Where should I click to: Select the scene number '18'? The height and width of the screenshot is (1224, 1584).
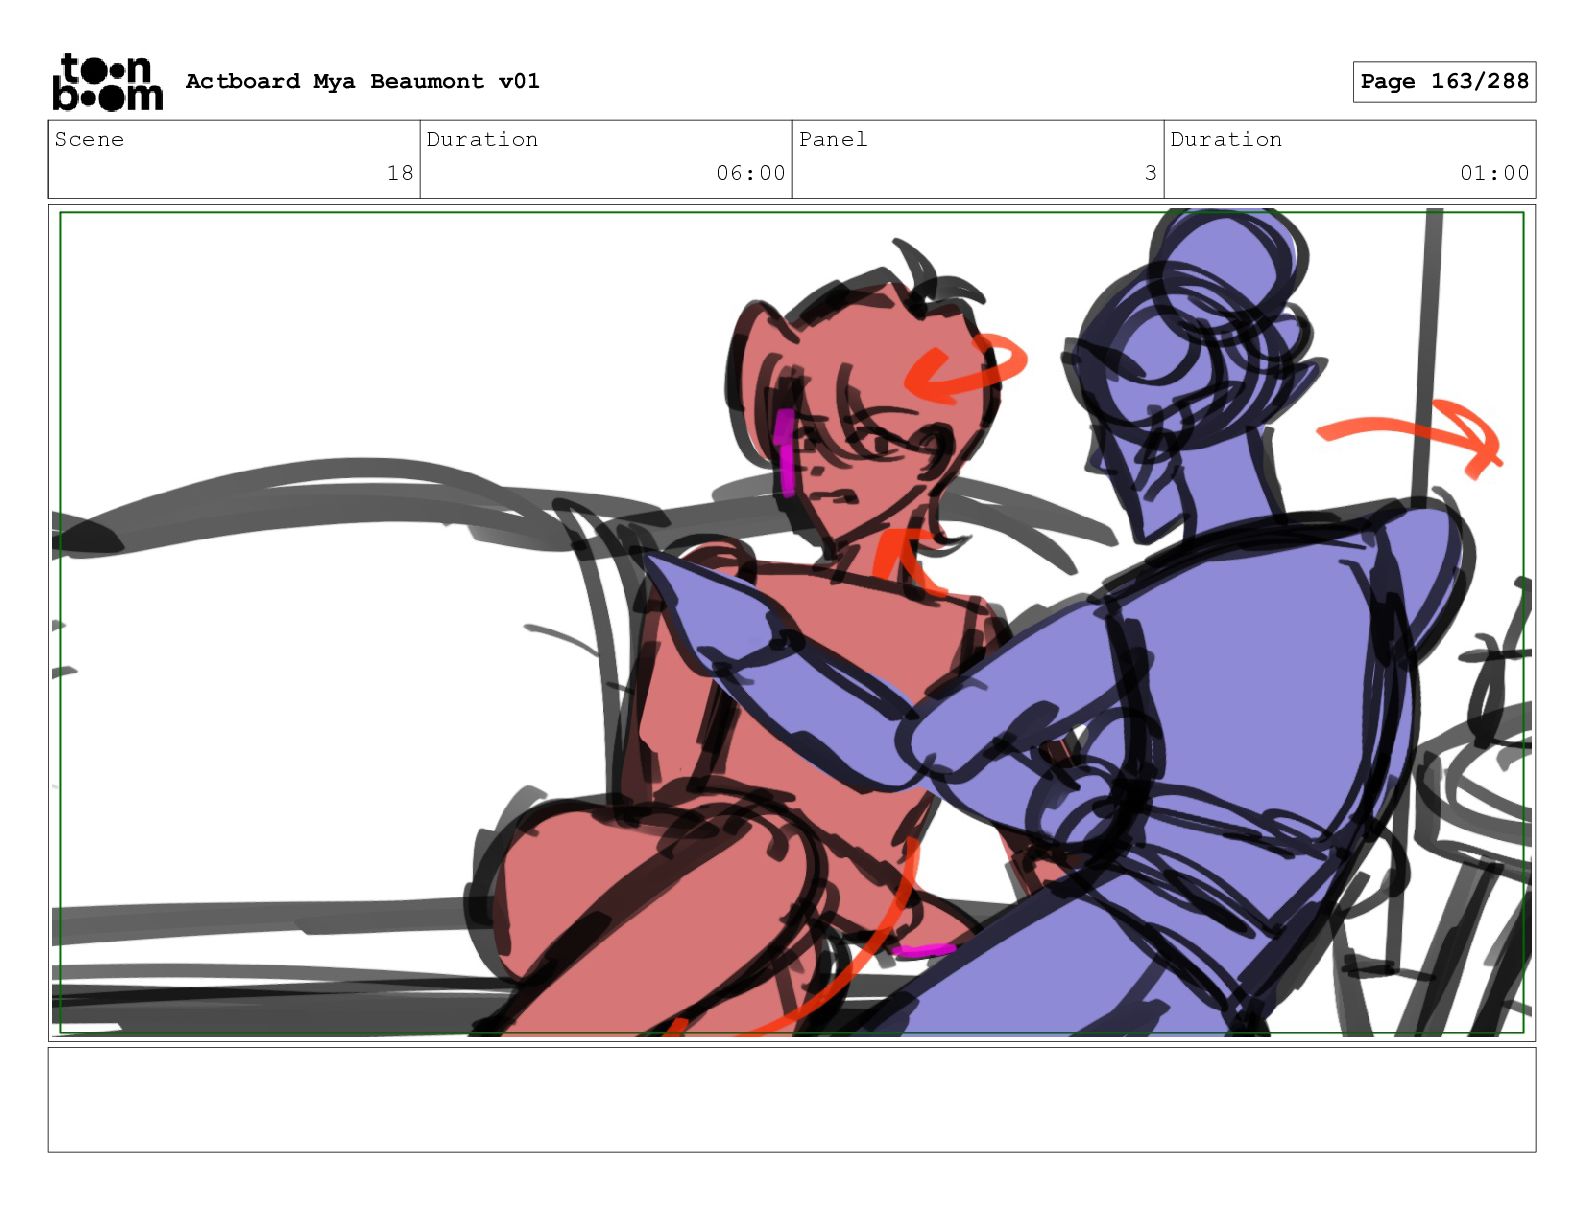(x=400, y=173)
